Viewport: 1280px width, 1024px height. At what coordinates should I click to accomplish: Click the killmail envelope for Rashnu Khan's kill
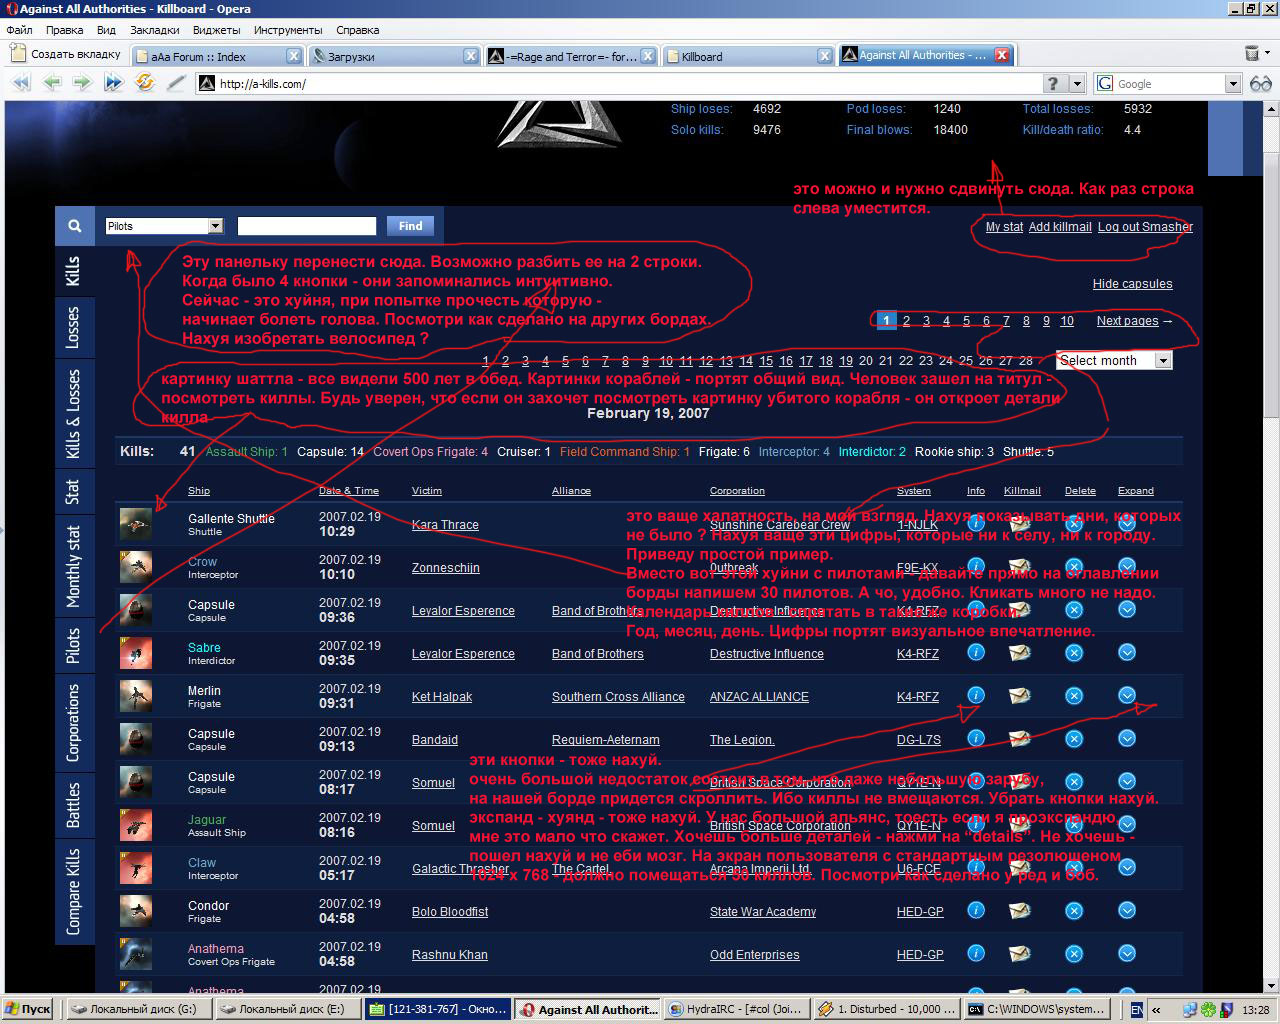[x=1020, y=954]
